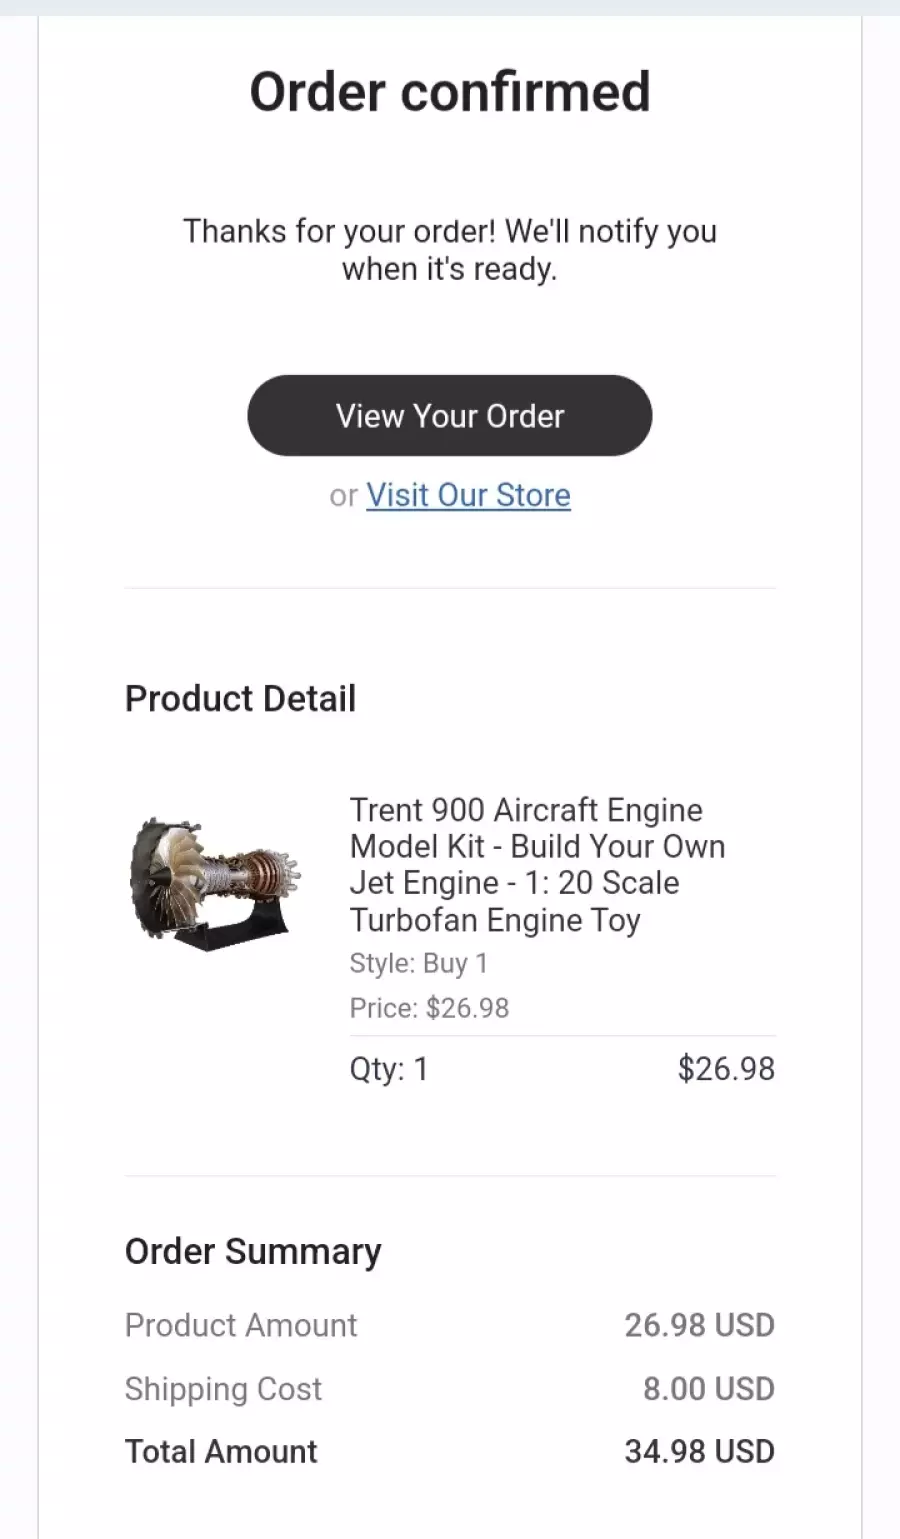Click the jet engine product thumbnail
The width and height of the screenshot is (900, 1539).
pyautogui.click(x=215, y=884)
